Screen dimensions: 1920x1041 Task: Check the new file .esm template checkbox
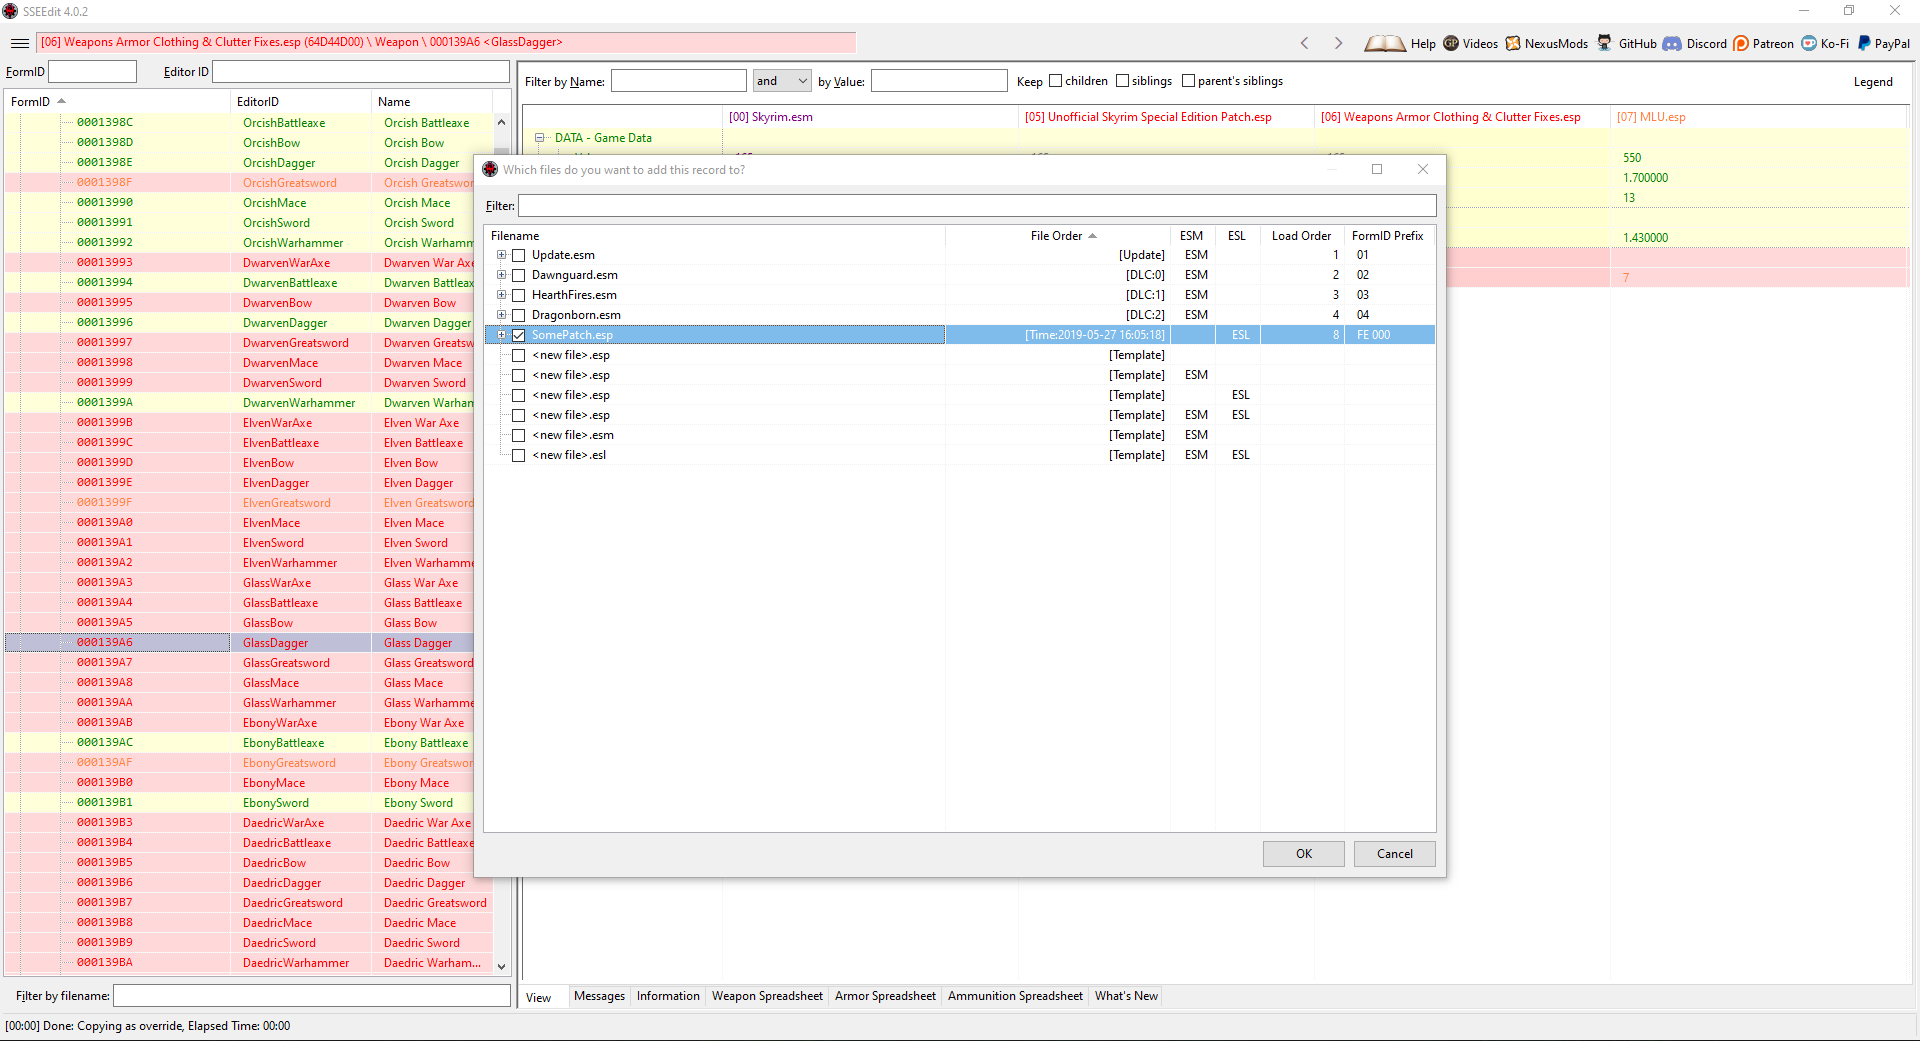point(518,435)
